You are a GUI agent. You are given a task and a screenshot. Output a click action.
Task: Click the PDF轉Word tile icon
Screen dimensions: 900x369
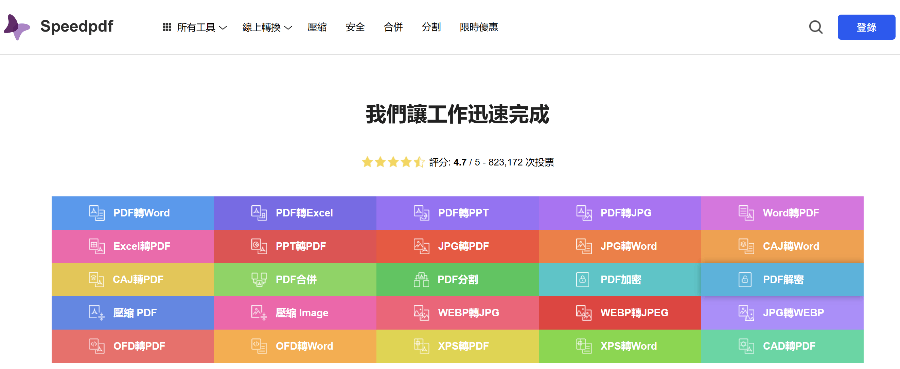click(97, 213)
